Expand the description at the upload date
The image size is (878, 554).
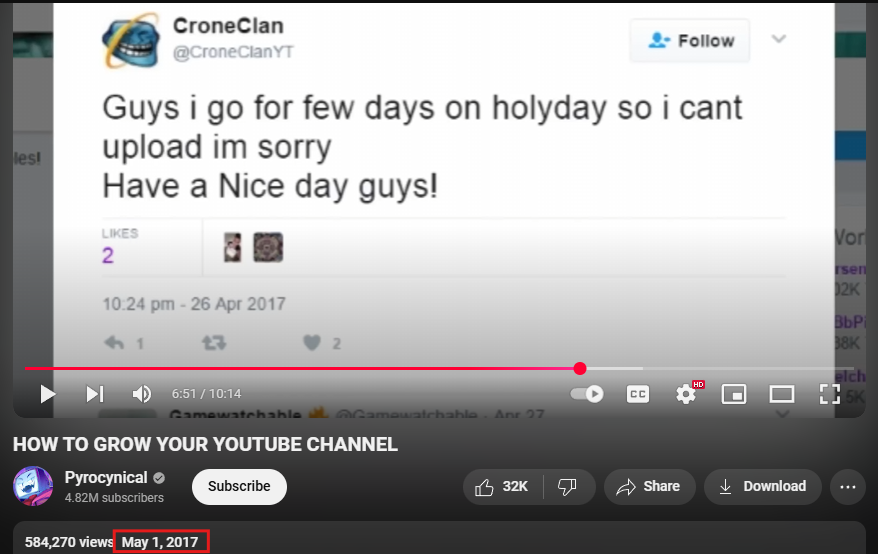[161, 542]
